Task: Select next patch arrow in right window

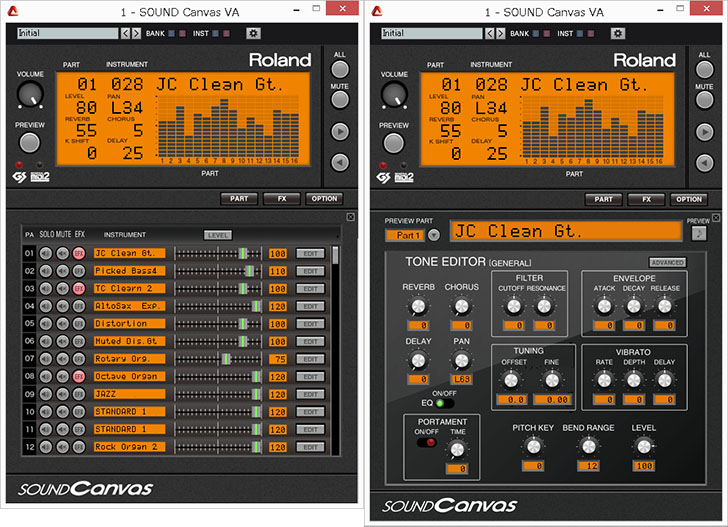Action: coord(500,33)
